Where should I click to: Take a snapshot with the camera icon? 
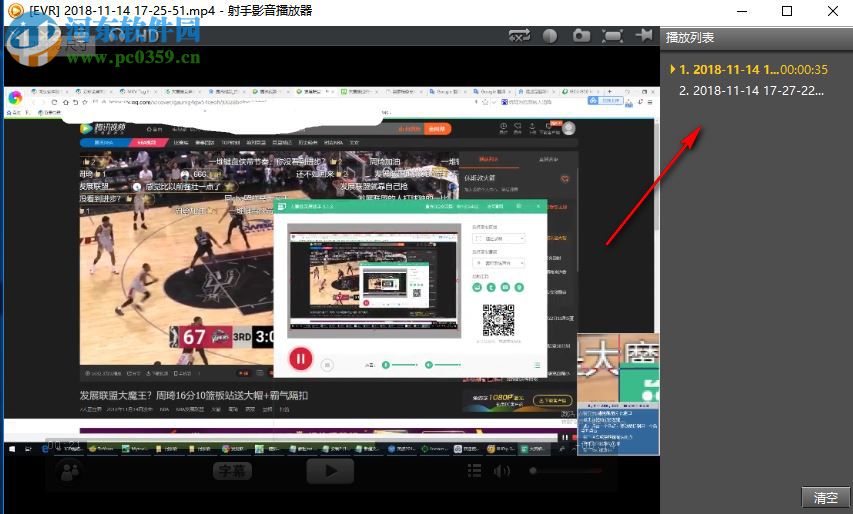[581, 36]
